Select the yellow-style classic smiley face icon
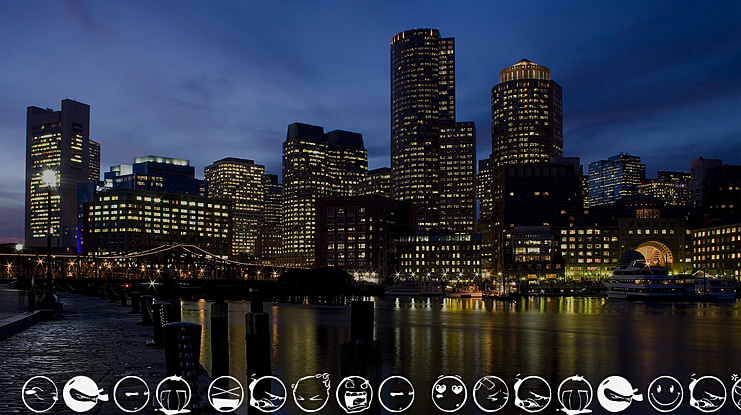Screen dimensions: 741x415 tap(665, 393)
